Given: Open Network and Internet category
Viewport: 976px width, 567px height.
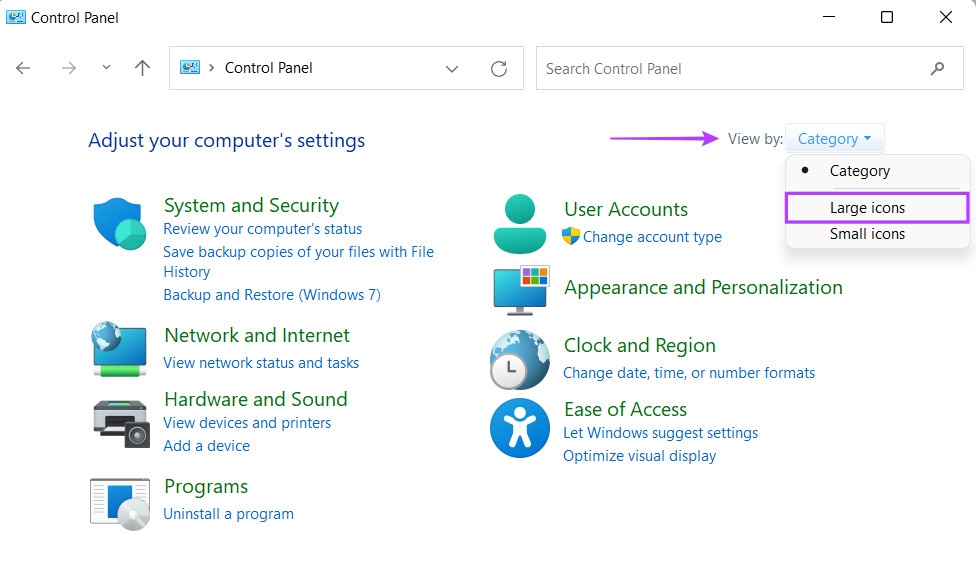Looking at the screenshot, I should click(257, 335).
